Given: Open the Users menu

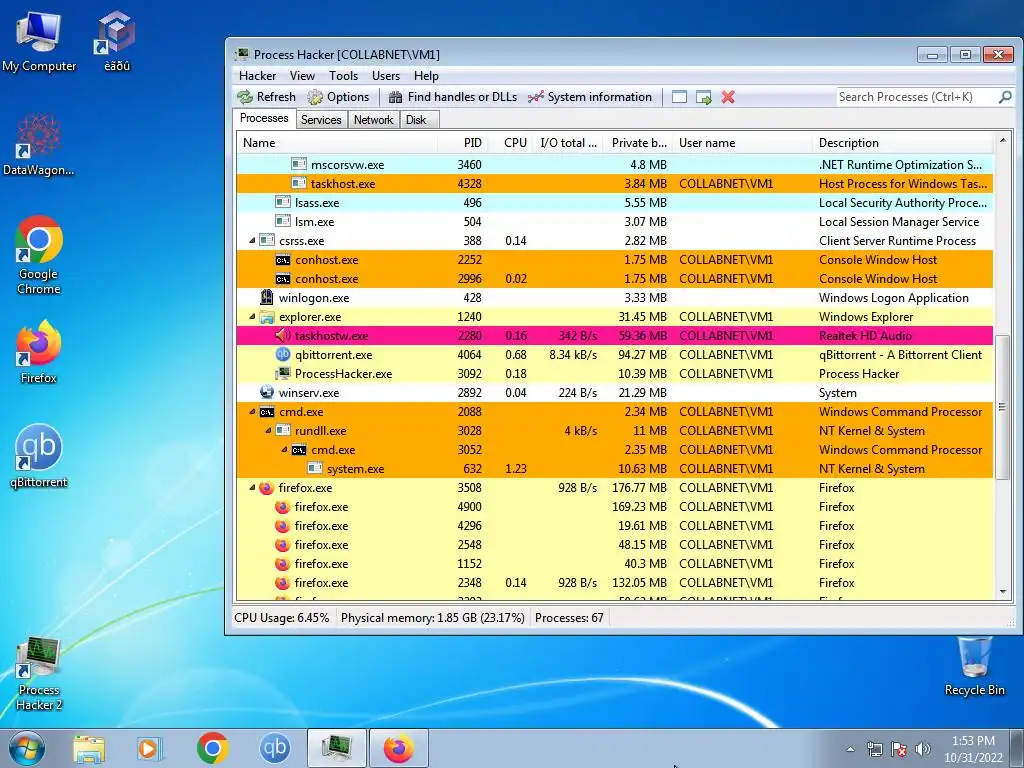Looking at the screenshot, I should click(x=386, y=76).
